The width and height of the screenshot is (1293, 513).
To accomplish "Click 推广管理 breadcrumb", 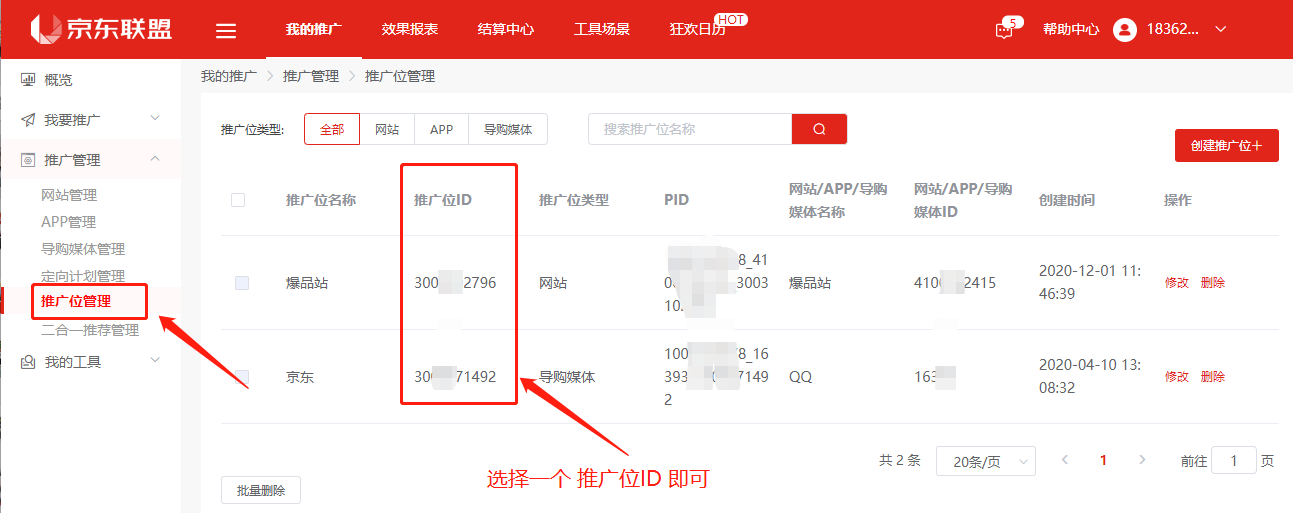I will tap(311, 76).
